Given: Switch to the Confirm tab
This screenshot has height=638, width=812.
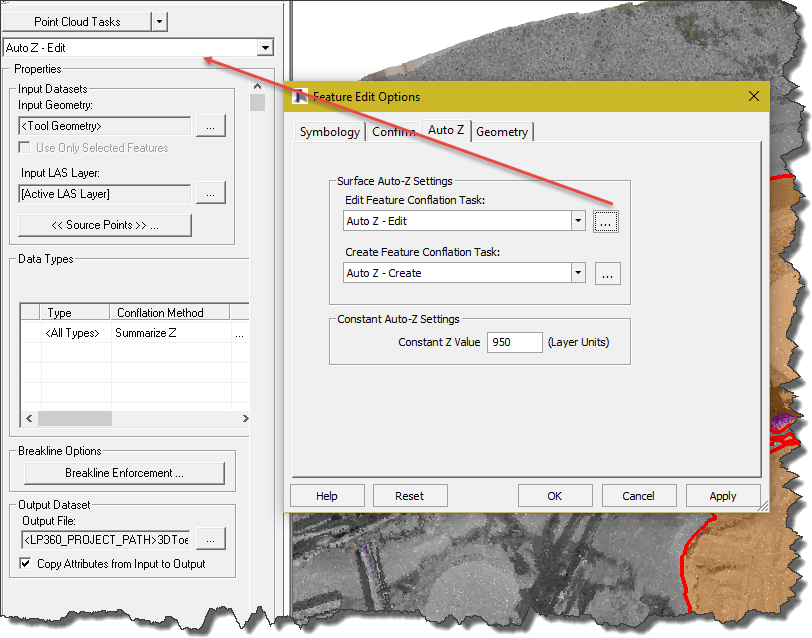Looking at the screenshot, I should point(394,132).
